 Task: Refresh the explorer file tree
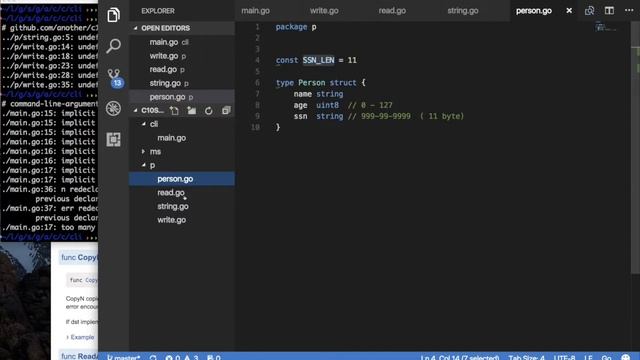[x=209, y=111]
